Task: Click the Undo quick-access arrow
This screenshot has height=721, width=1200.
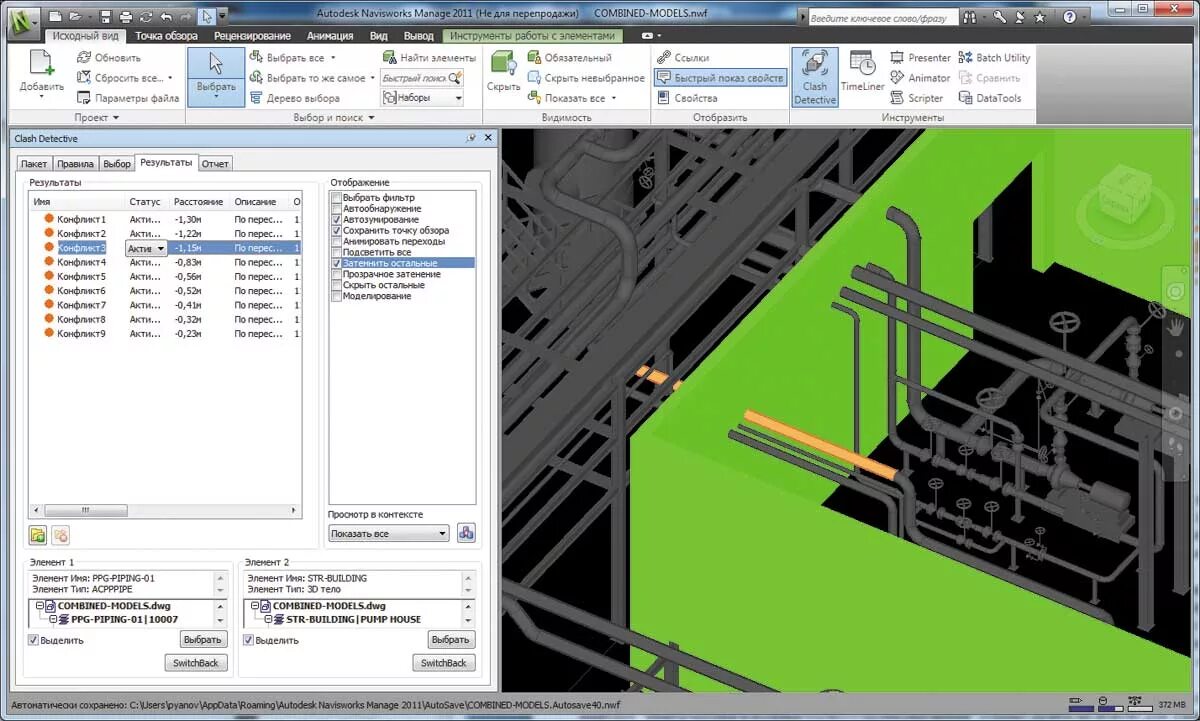Action: [x=167, y=16]
